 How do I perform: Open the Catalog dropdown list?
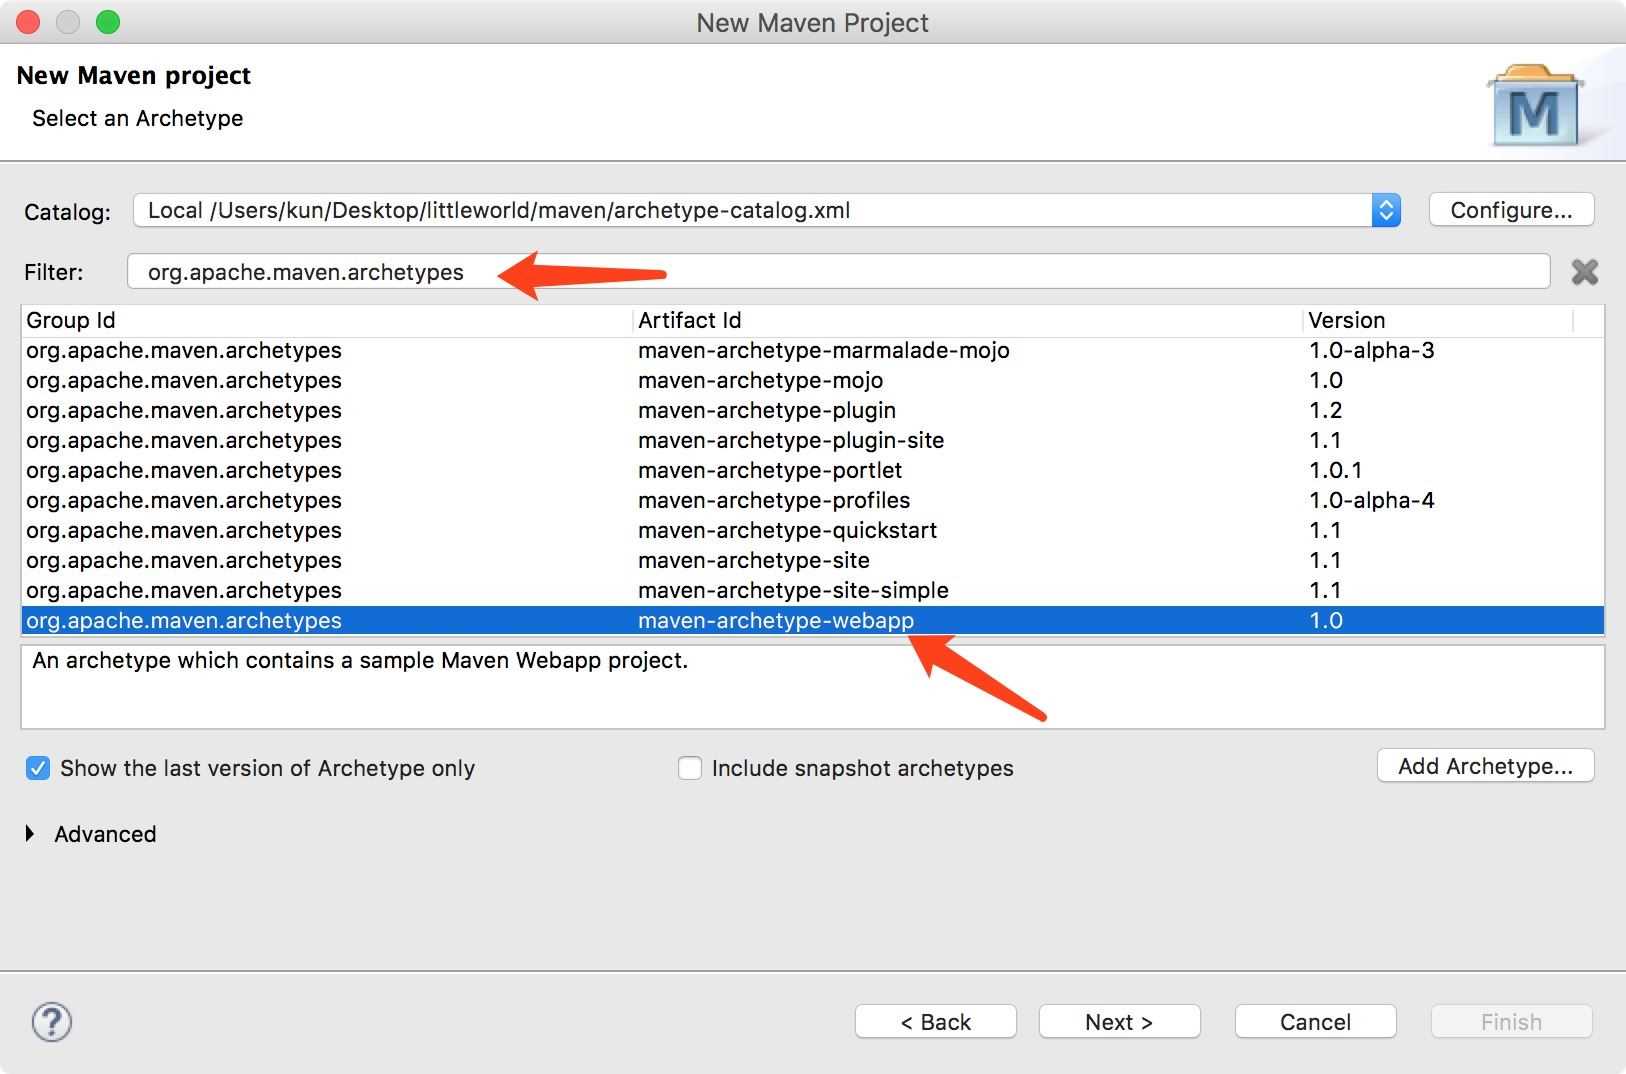1385,210
